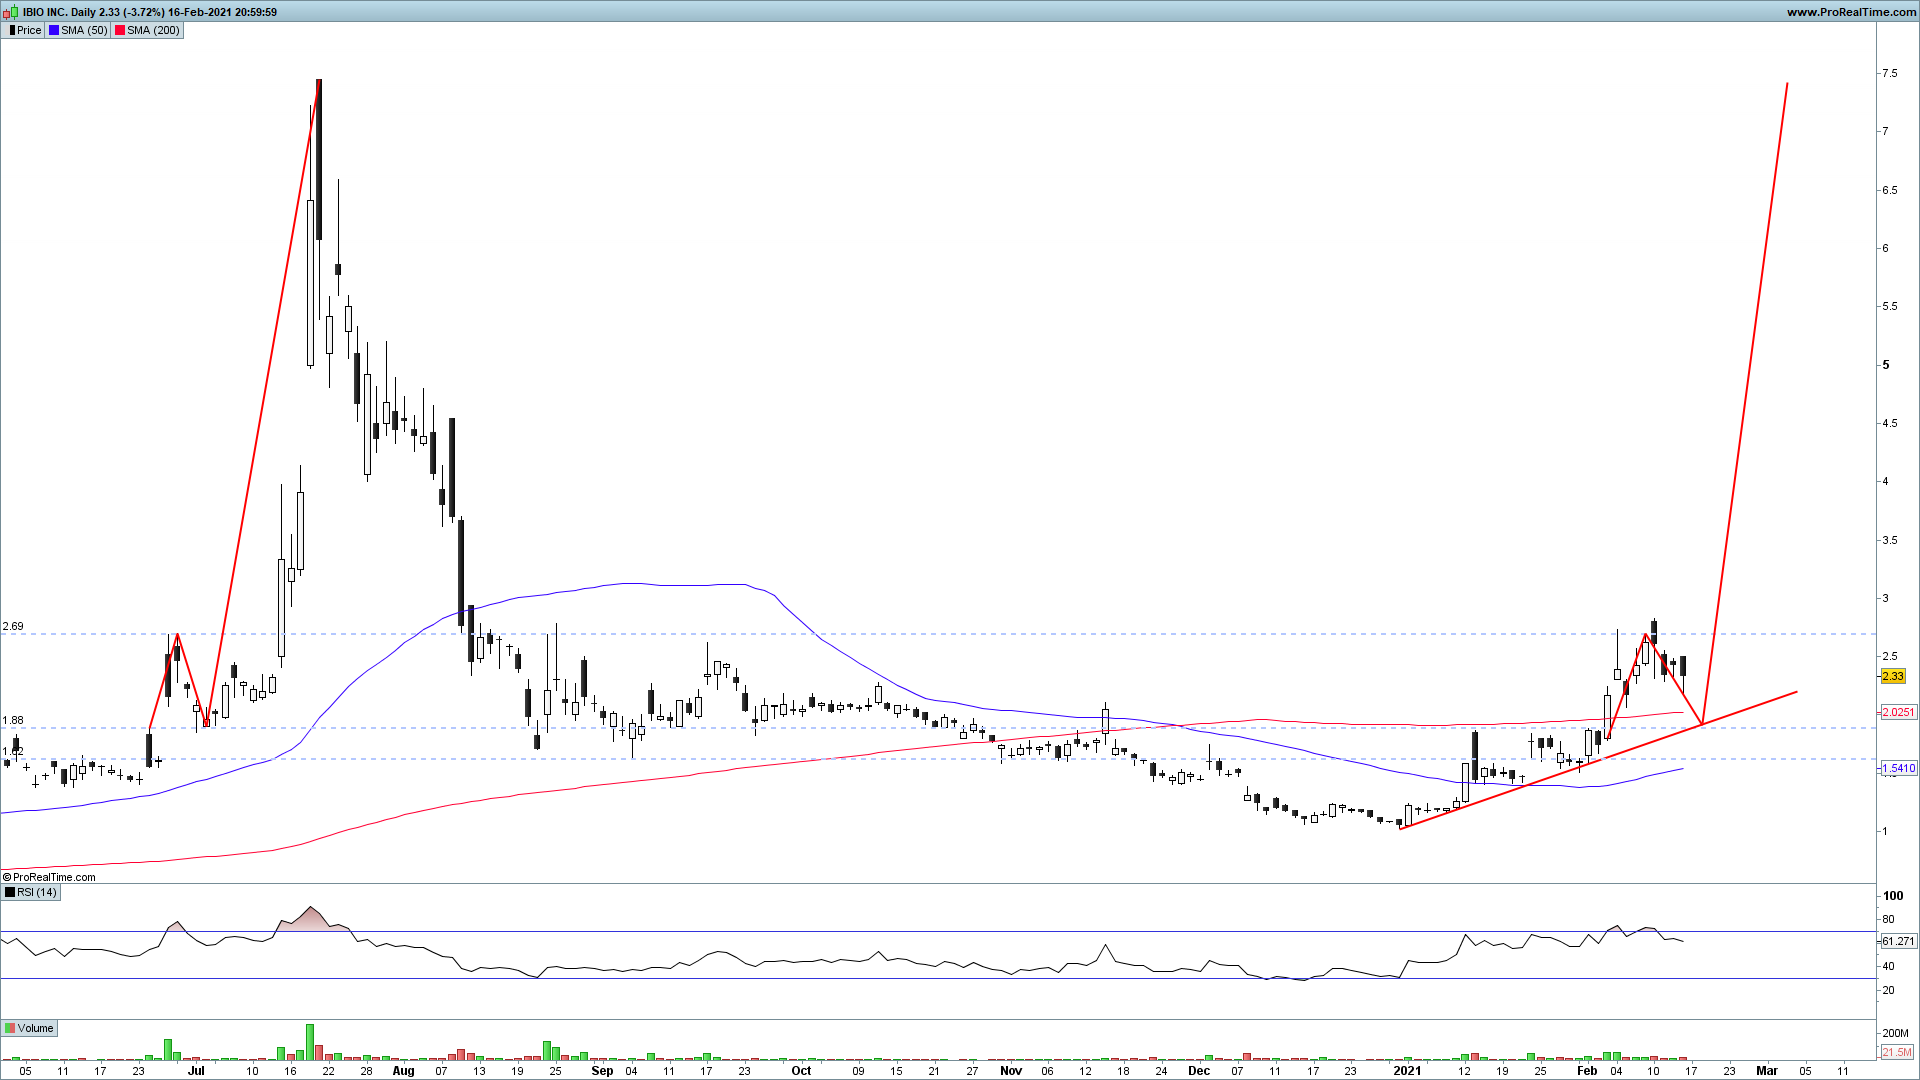1920x1080 pixels.
Task: Click the Jul label on the time axis
Action: point(197,1071)
